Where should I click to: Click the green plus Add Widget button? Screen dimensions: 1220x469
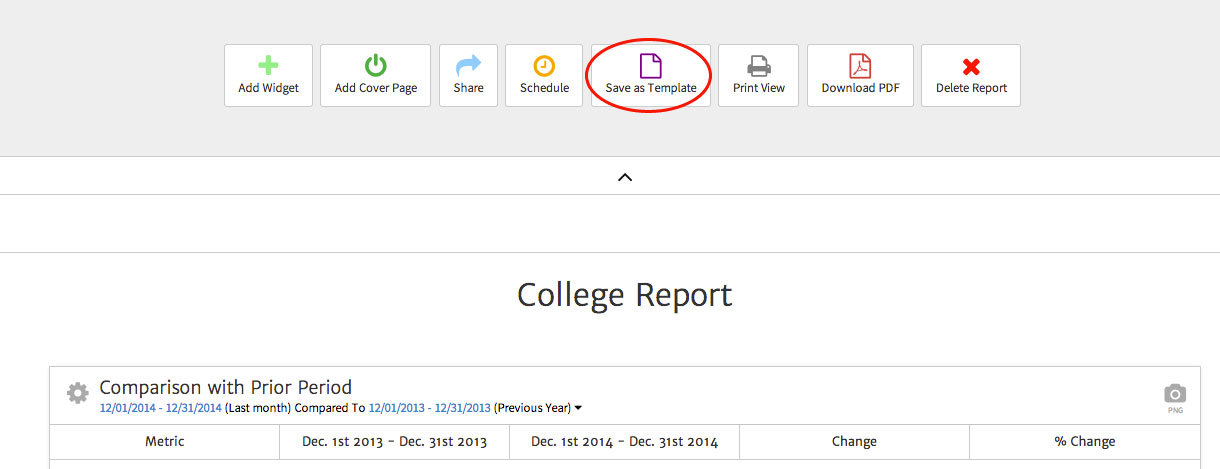click(268, 75)
